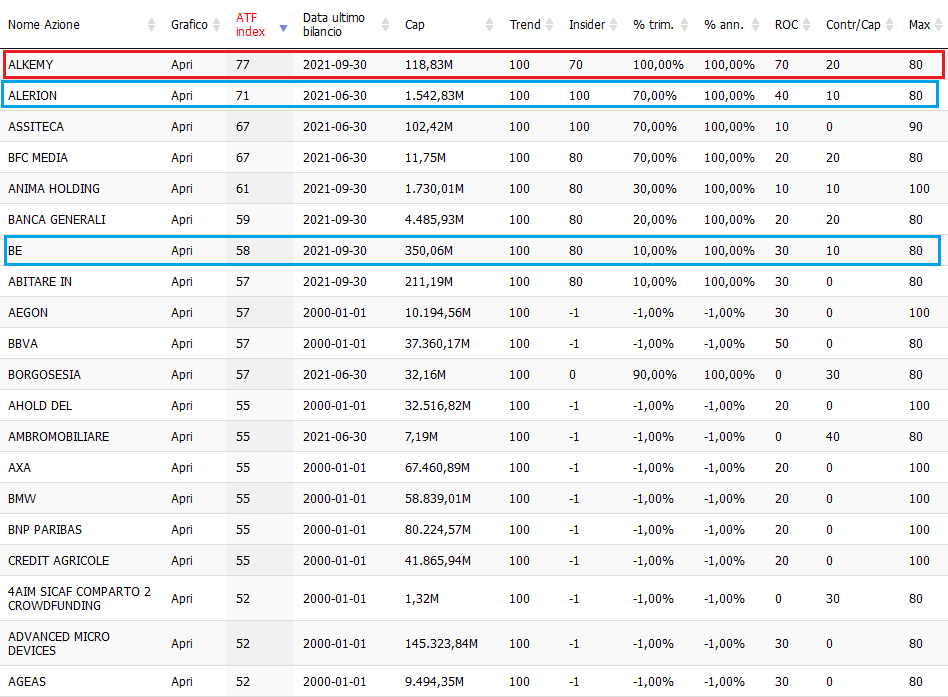The width and height of the screenshot is (948, 697).
Task: Click the BORGOSESIA name cell
Action: coord(44,375)
